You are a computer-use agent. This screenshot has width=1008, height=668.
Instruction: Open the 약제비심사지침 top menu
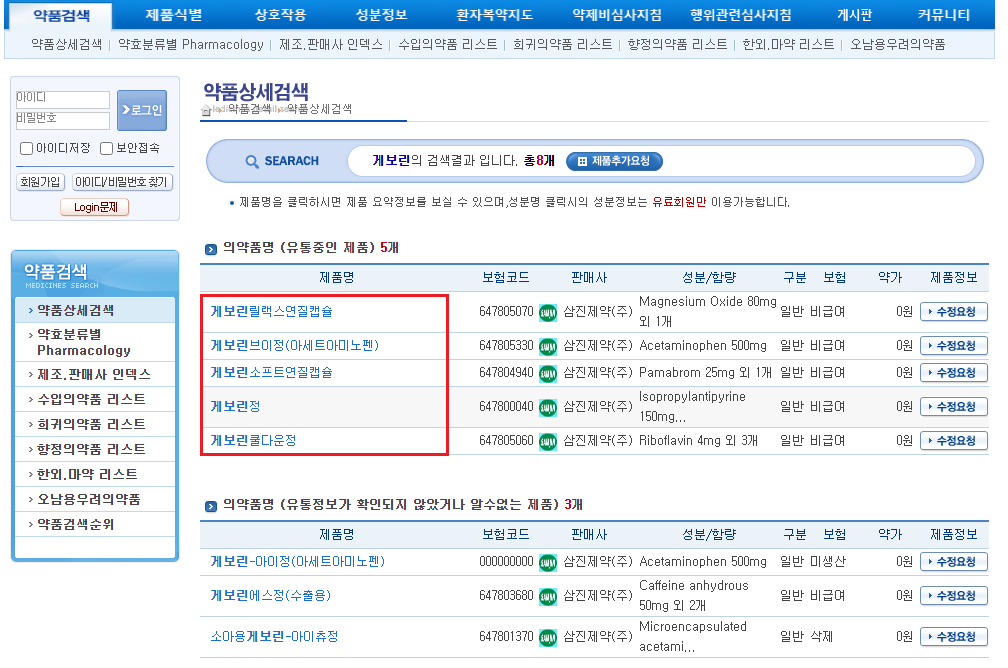tap(617, 15)
